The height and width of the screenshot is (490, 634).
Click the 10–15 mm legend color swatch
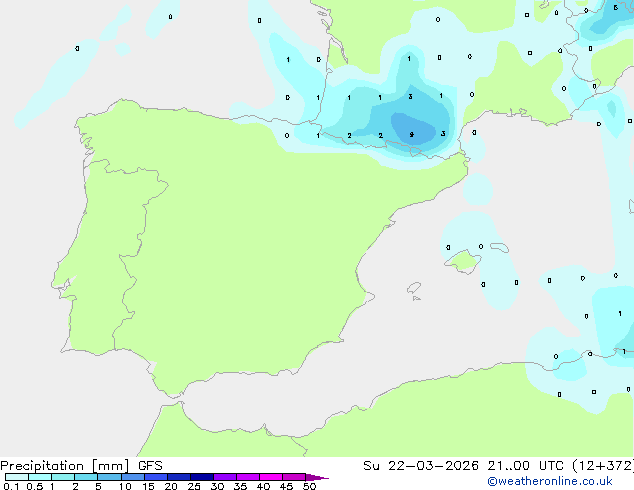coord(133,477)
